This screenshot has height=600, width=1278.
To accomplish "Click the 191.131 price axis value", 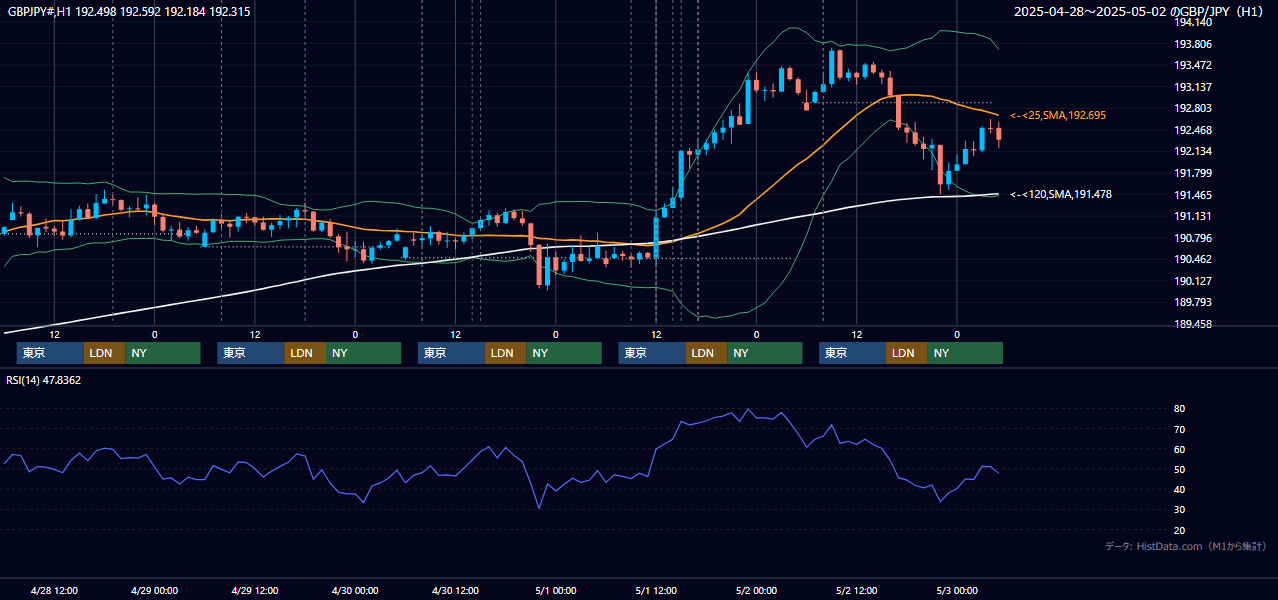I will pos(1194,217).
